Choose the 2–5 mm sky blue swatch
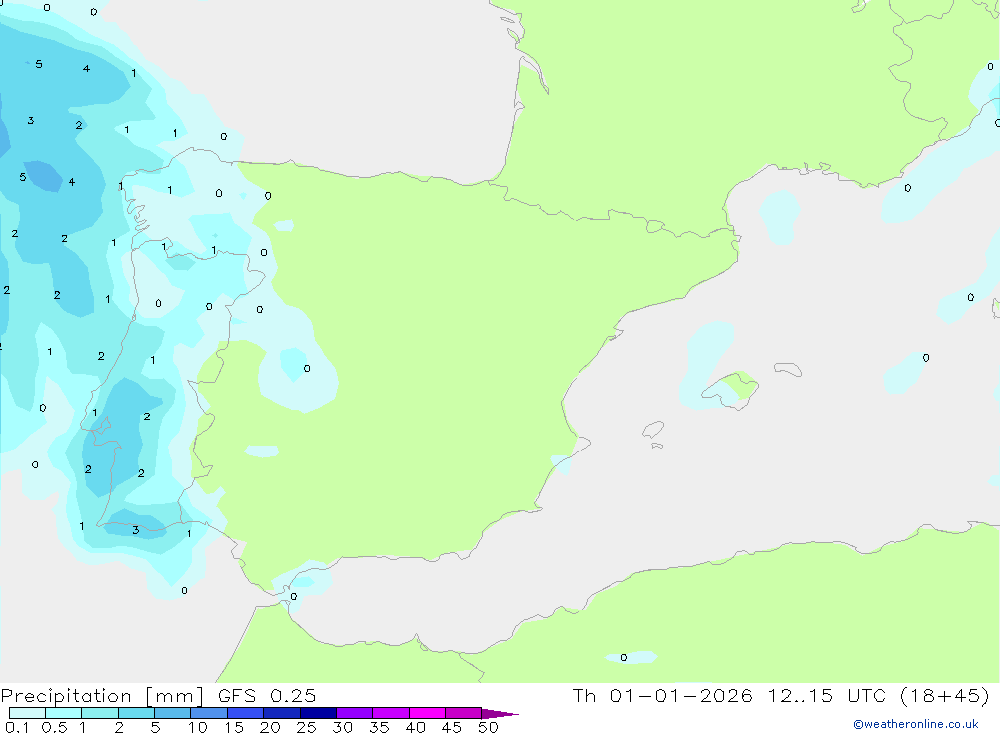The width and height of the screenshot is (1000, 733). (136, 713)
